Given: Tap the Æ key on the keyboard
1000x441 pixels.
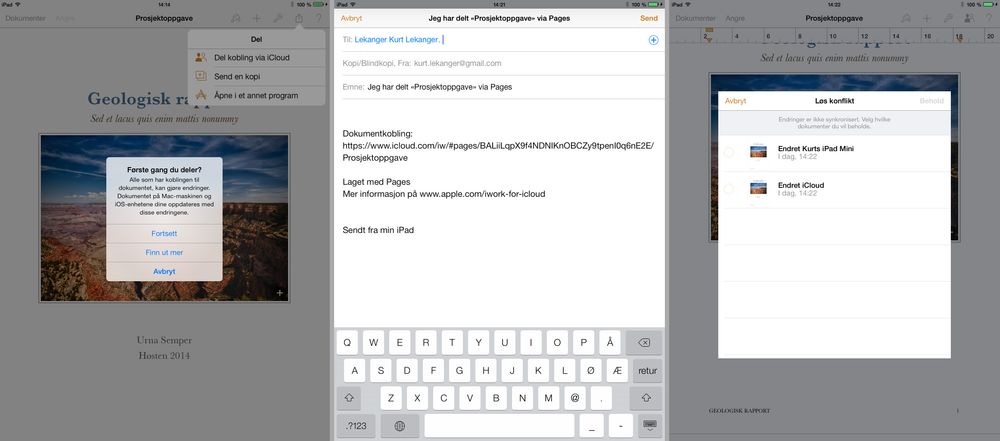Looking at the screenshot, I should [617, 370].
